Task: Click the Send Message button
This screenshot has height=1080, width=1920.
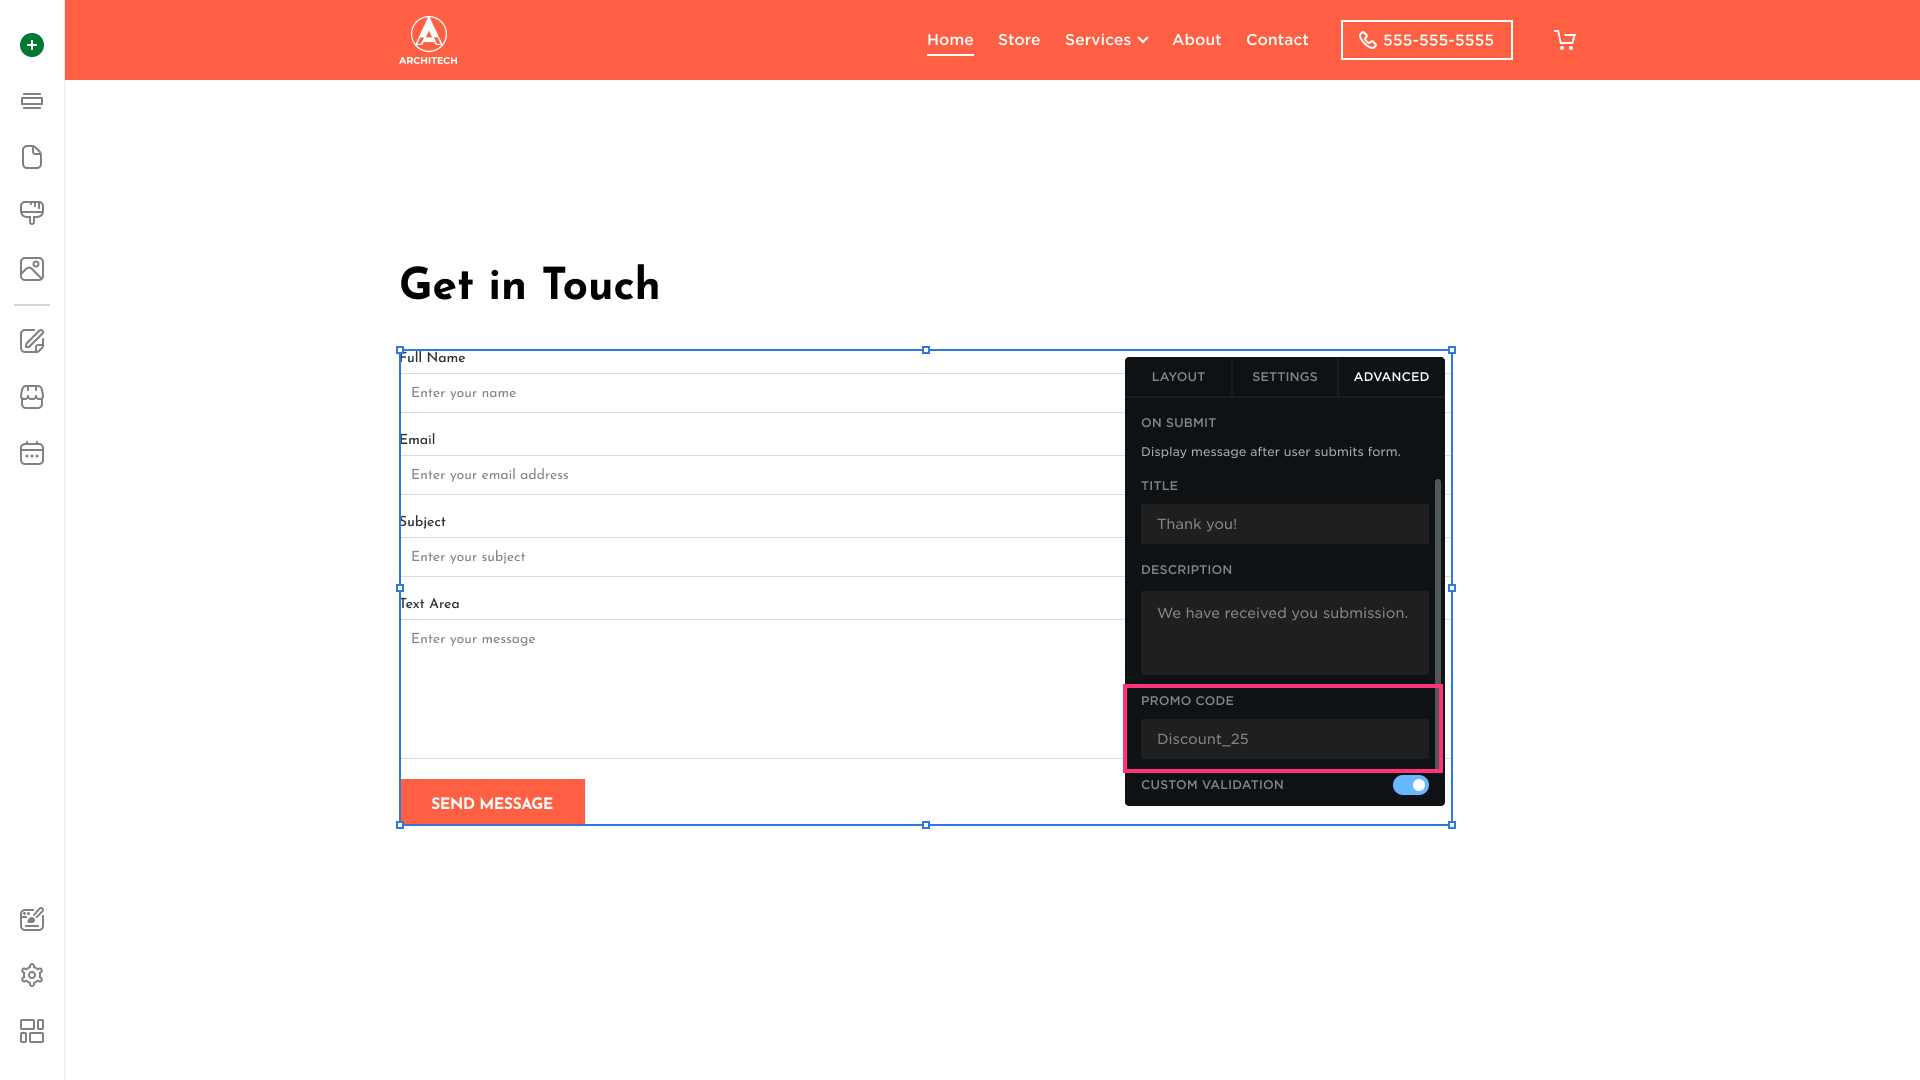Action: [x=492, y=803]
